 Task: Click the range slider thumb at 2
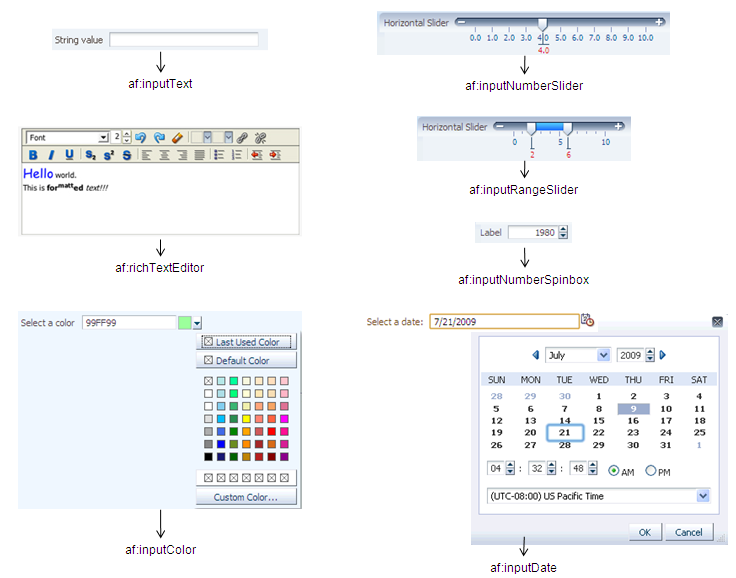tap(531, 128)
